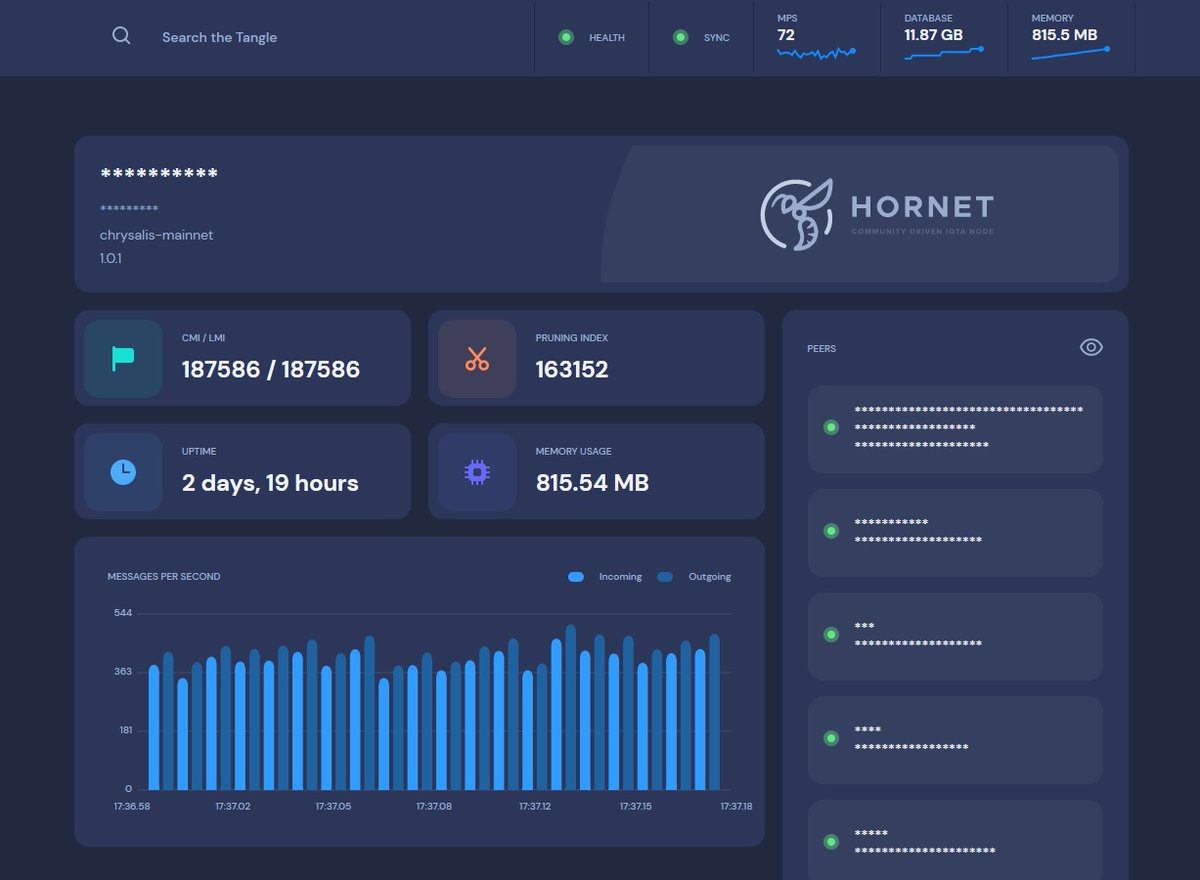Click the 187586 / 187586 milestone value

point(270,369)
